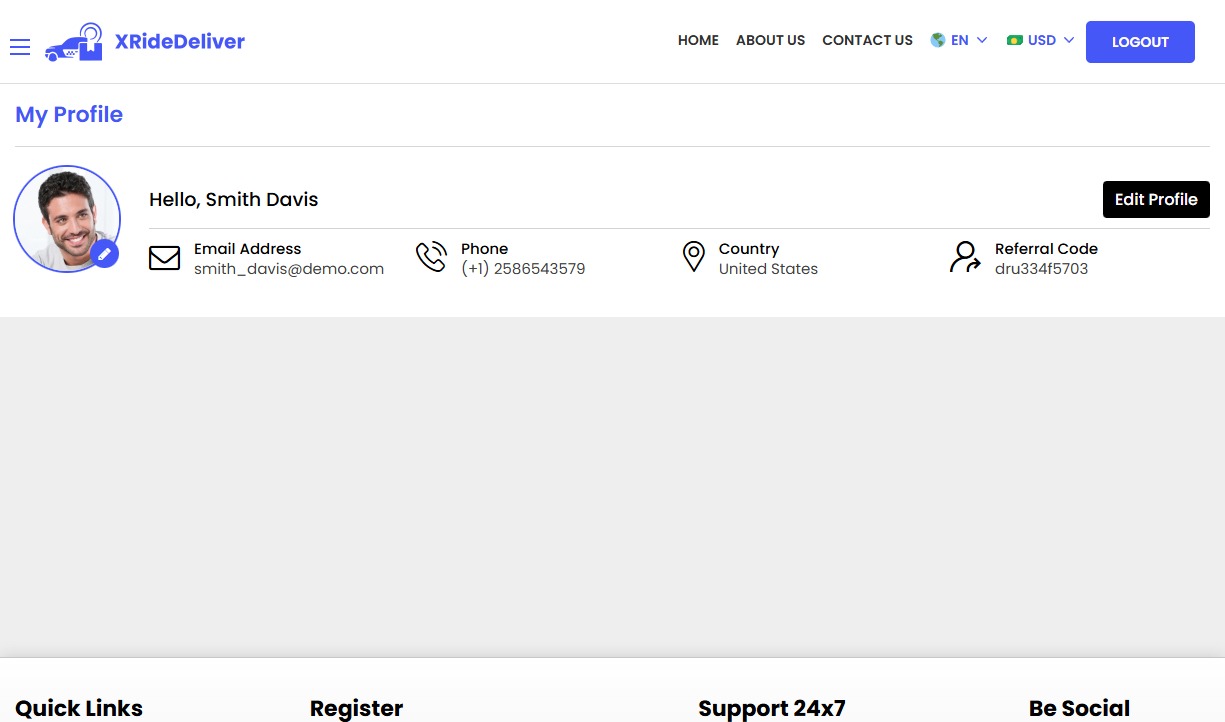Click the phone handset icon
This screenshot has width=1225, height=722.
click(431, 257)
